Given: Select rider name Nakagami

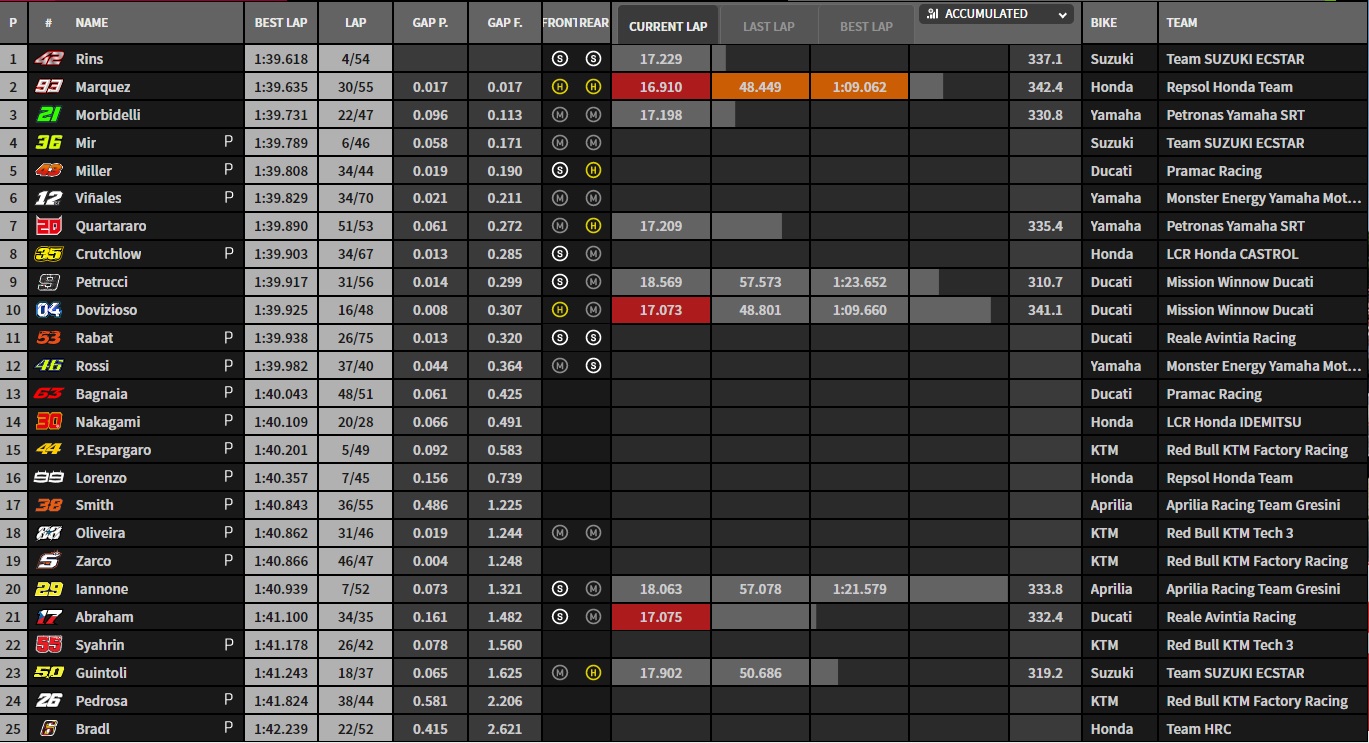Looking at the screenshot, I should point(108,422).
